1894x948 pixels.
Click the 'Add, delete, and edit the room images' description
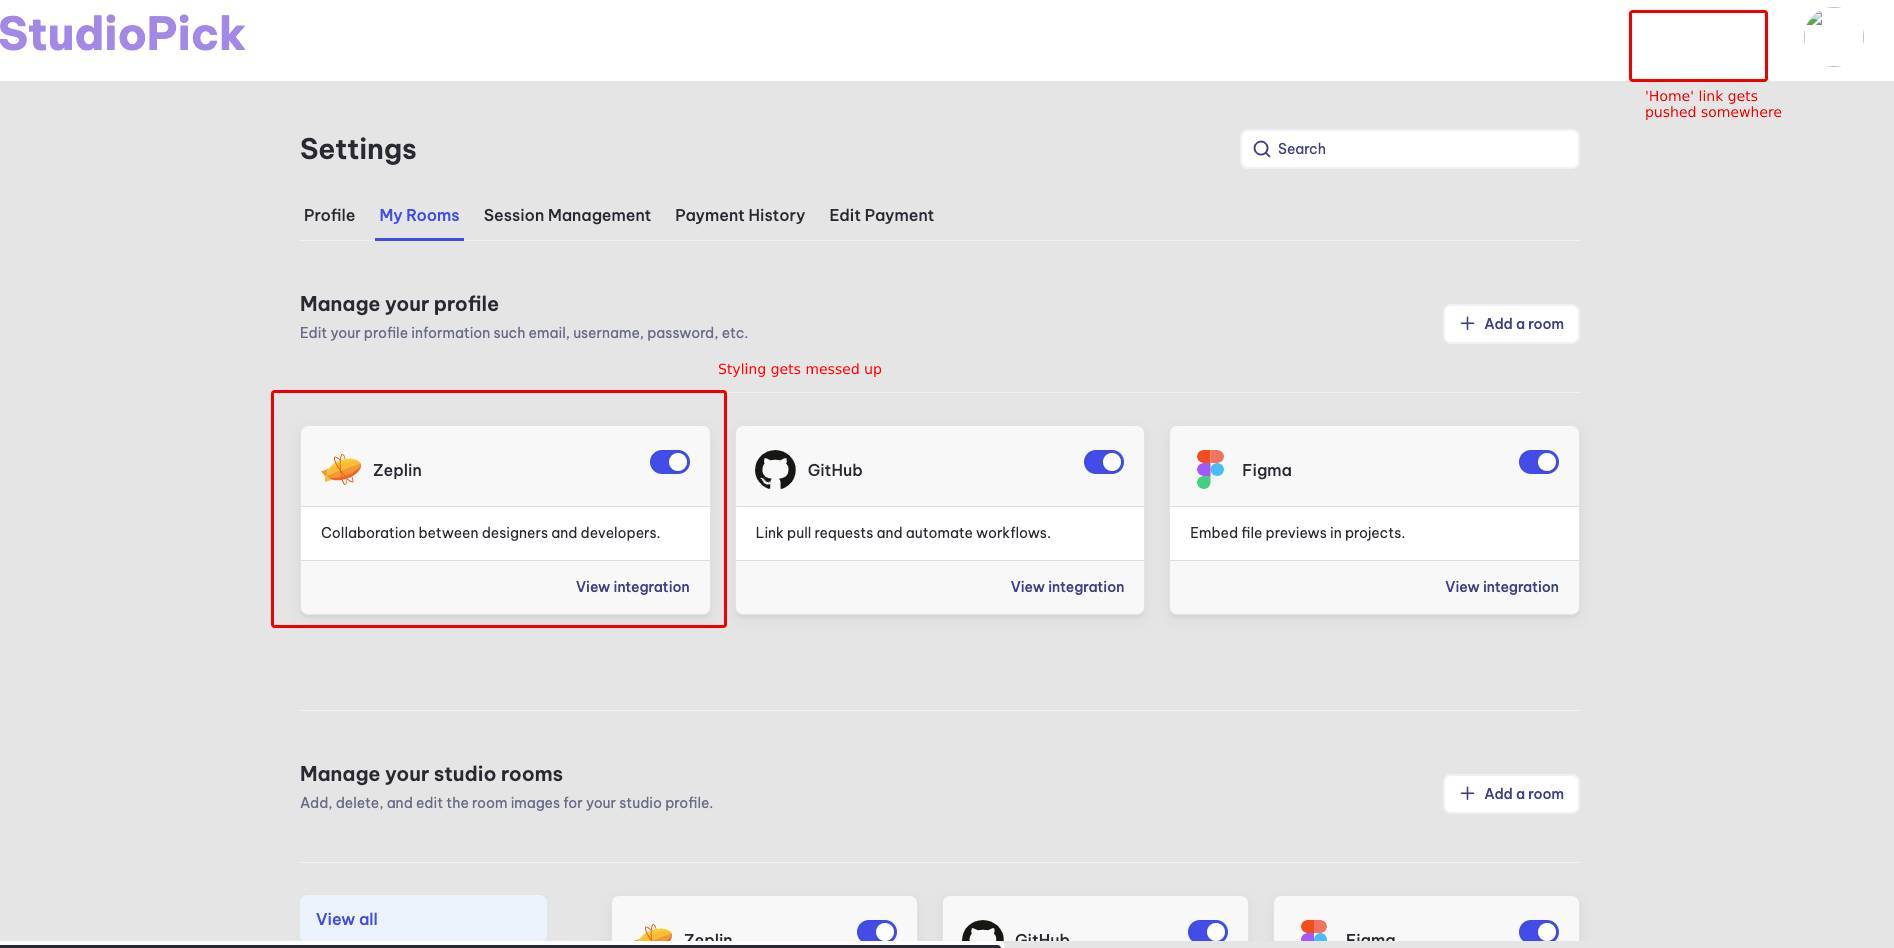[x=506, y=803]
